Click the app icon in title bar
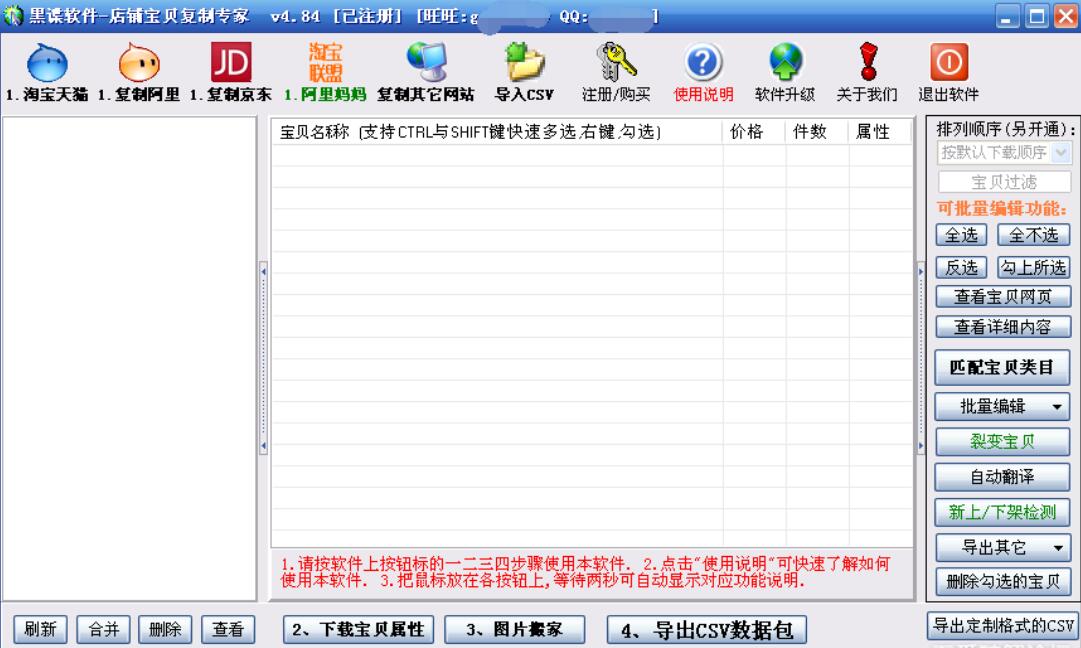 tap(13, 15)
